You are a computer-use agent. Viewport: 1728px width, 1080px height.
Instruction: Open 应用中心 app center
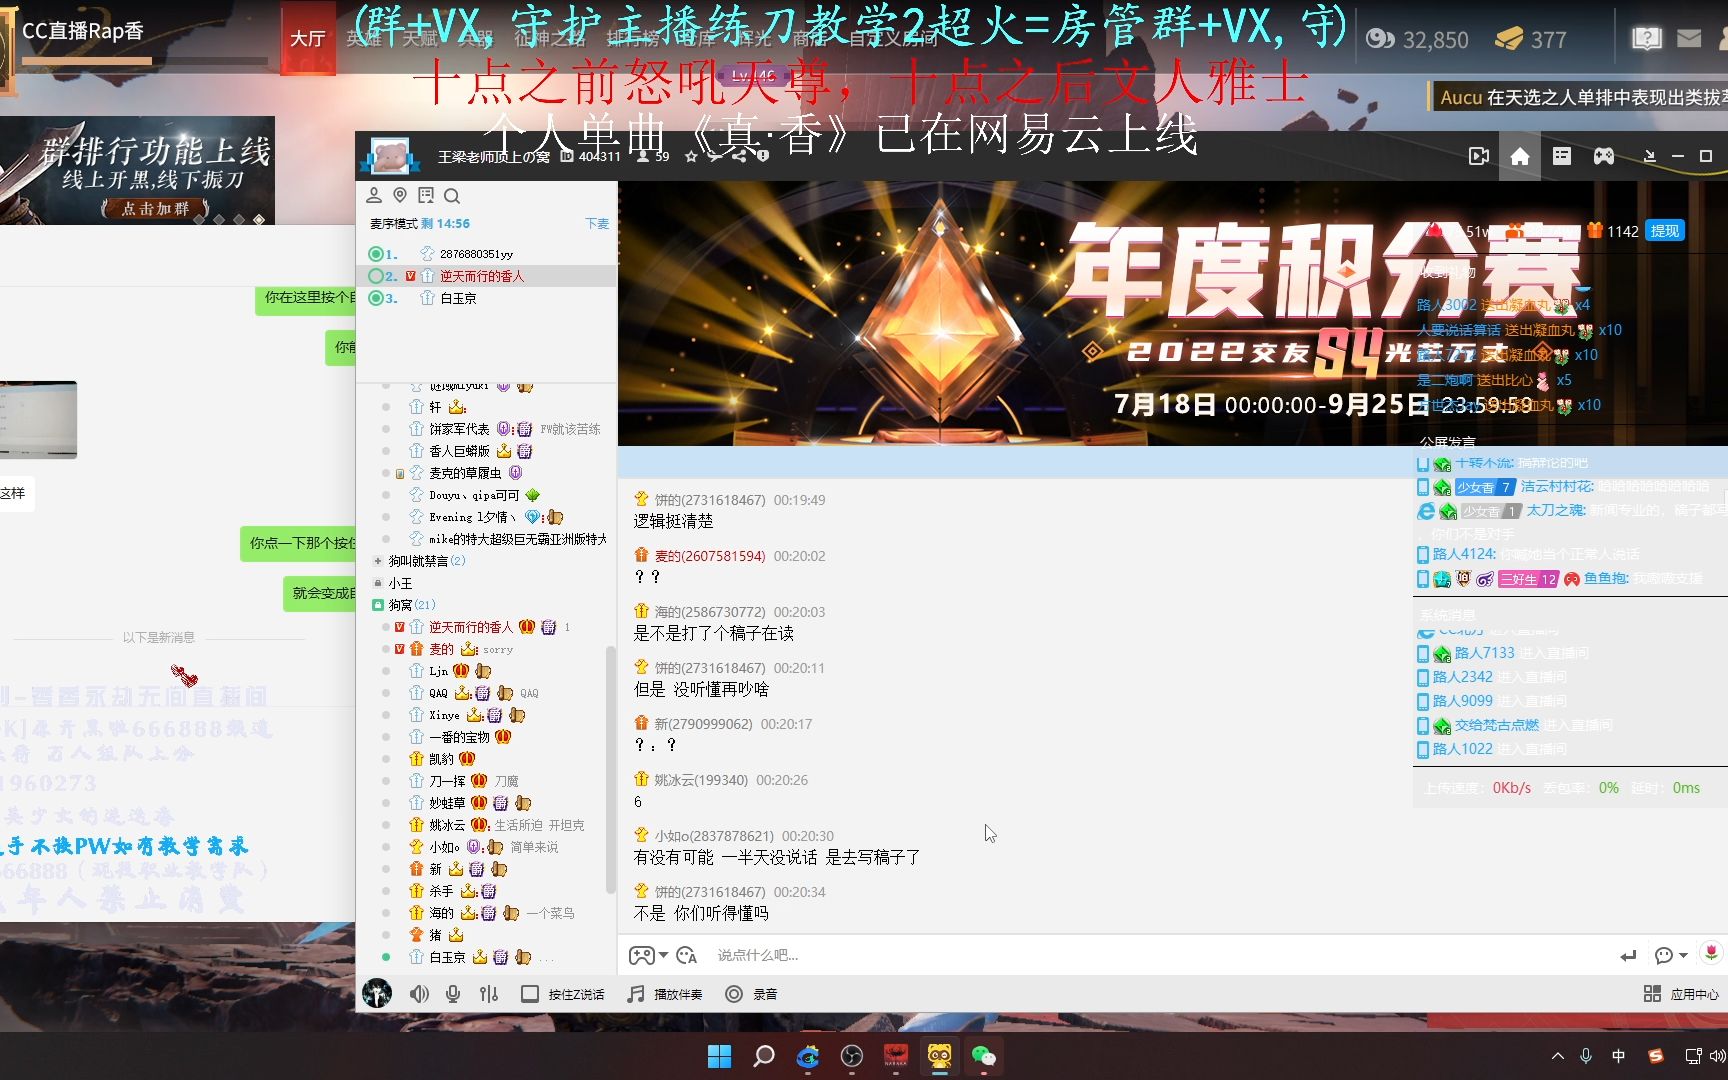pos(1681,994)
